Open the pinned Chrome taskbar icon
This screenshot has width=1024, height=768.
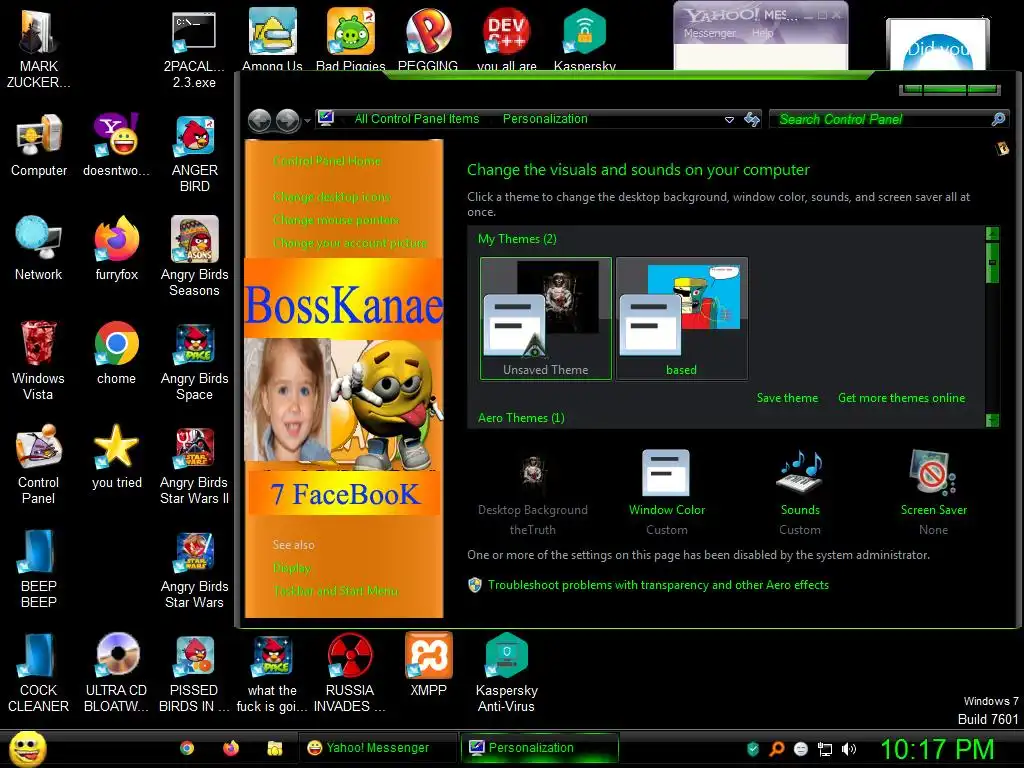[x=187, y=748]
